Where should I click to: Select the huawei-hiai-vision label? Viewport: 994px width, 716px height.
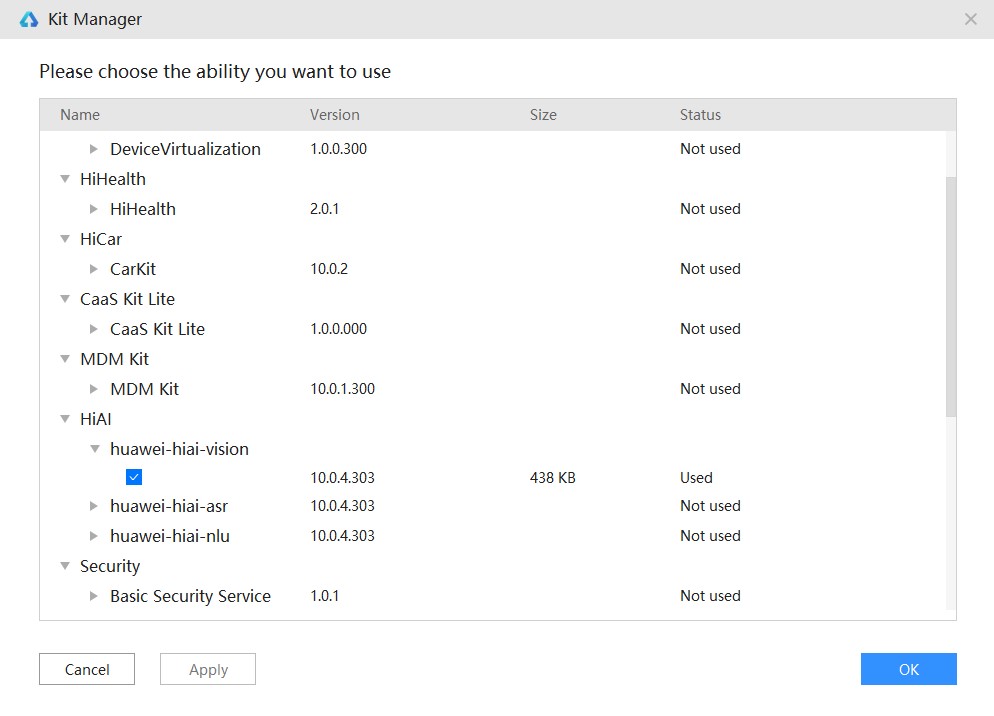point(179,449)
